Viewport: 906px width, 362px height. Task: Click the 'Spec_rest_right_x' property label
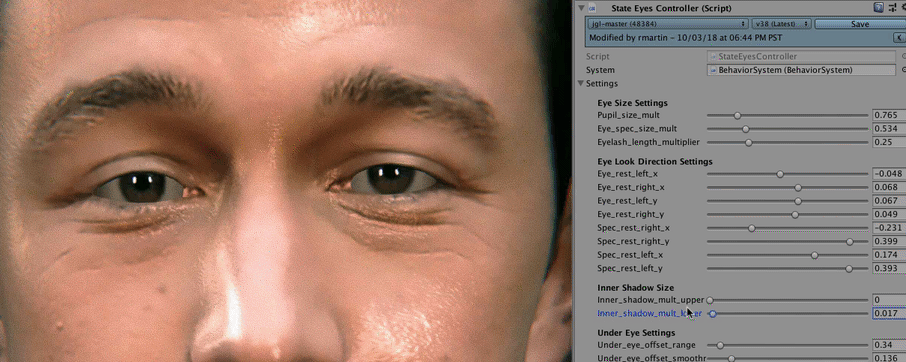(x=633, y=228)
